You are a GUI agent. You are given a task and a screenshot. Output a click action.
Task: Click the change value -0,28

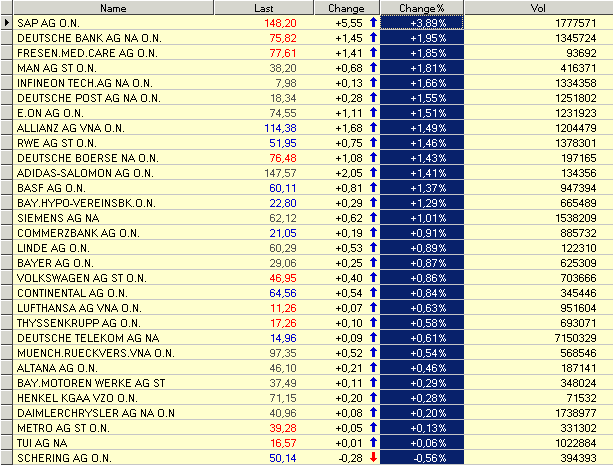[x=350, y=458]
